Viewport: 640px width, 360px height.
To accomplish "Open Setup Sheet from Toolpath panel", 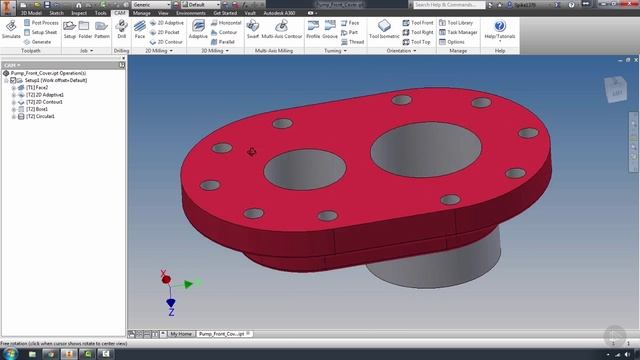I will [40, 32].
